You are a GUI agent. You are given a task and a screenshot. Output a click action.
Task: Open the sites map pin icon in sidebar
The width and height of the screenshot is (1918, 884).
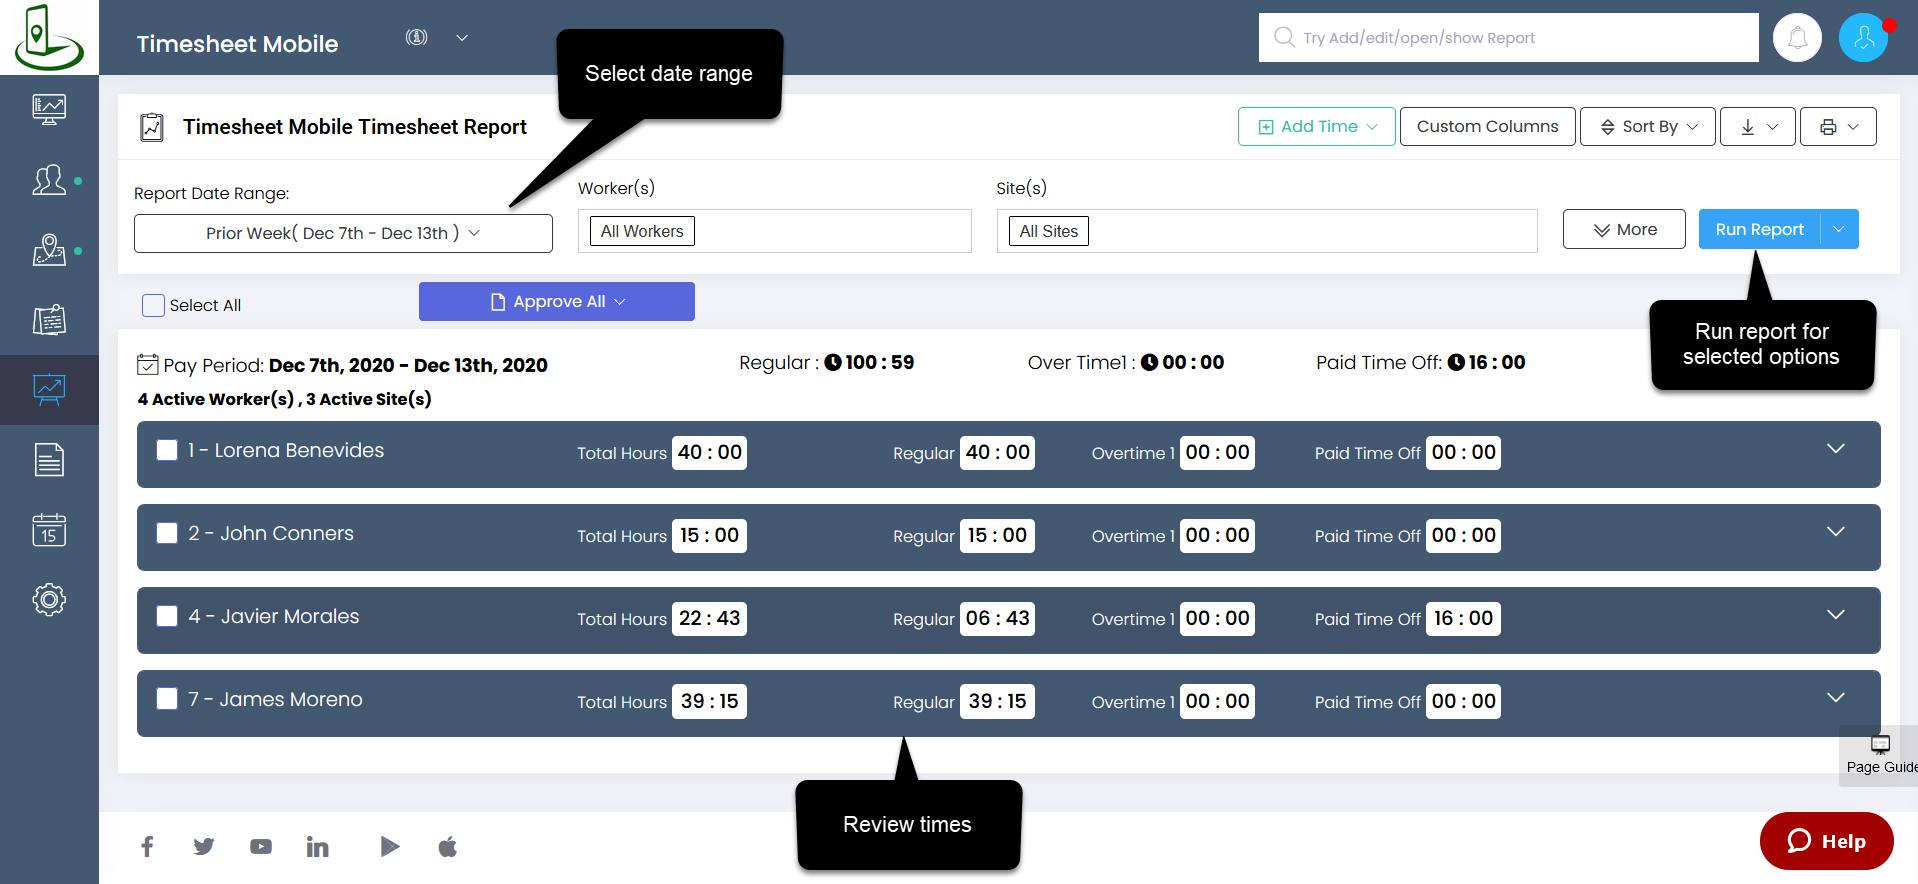click(x=49, y=250)
